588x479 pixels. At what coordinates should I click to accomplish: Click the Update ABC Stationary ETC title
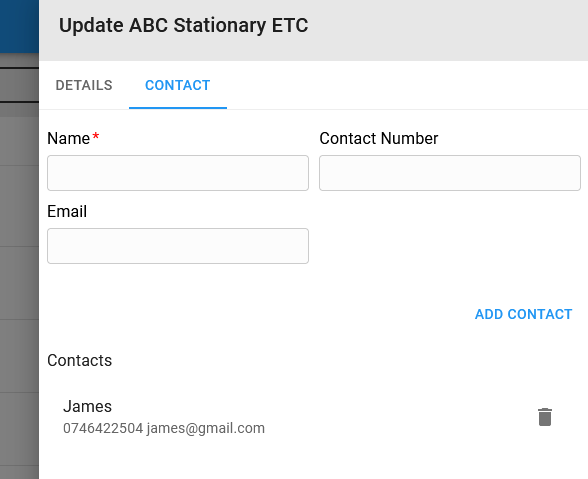point(184,26)
